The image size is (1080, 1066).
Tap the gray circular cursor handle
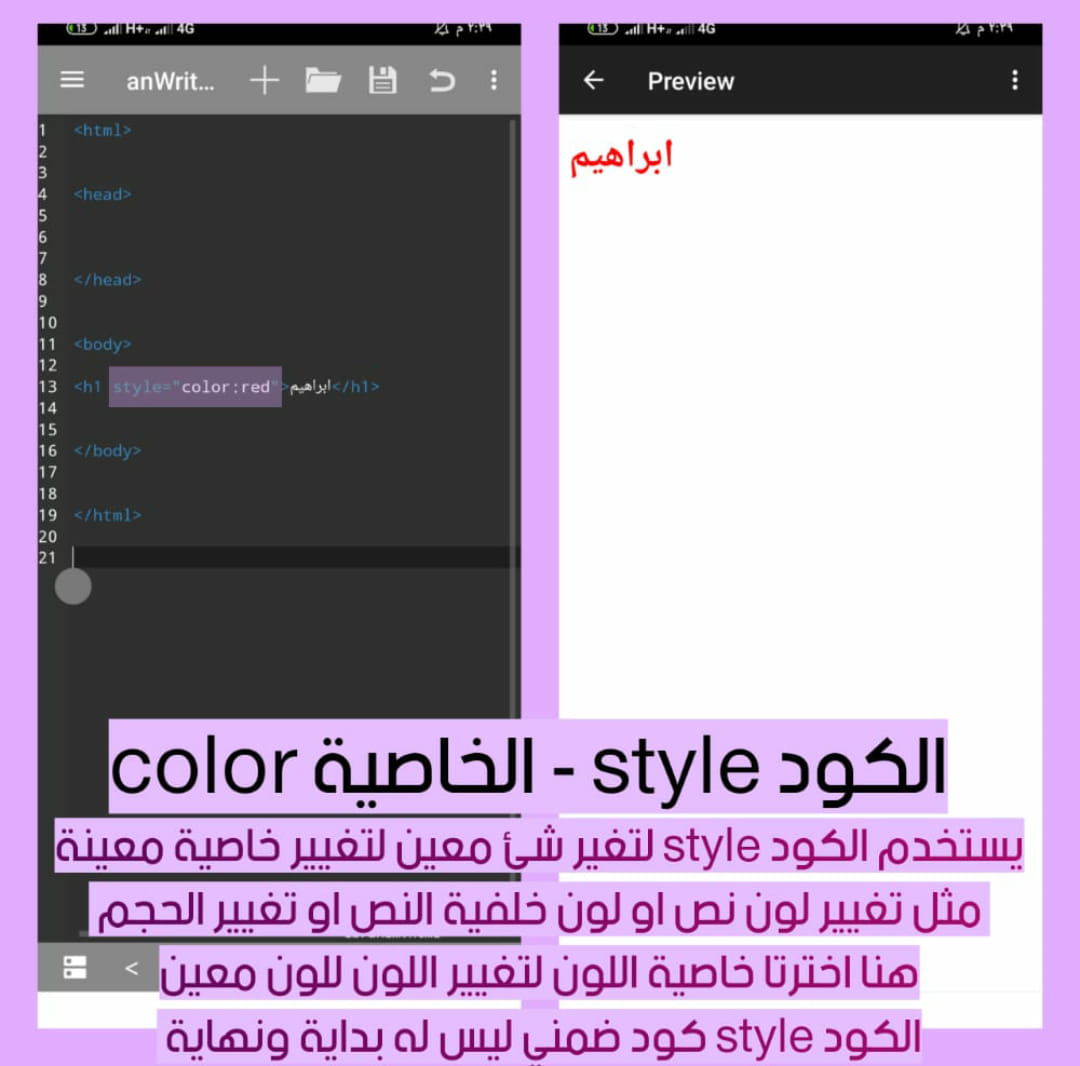(x=73, y=586)
